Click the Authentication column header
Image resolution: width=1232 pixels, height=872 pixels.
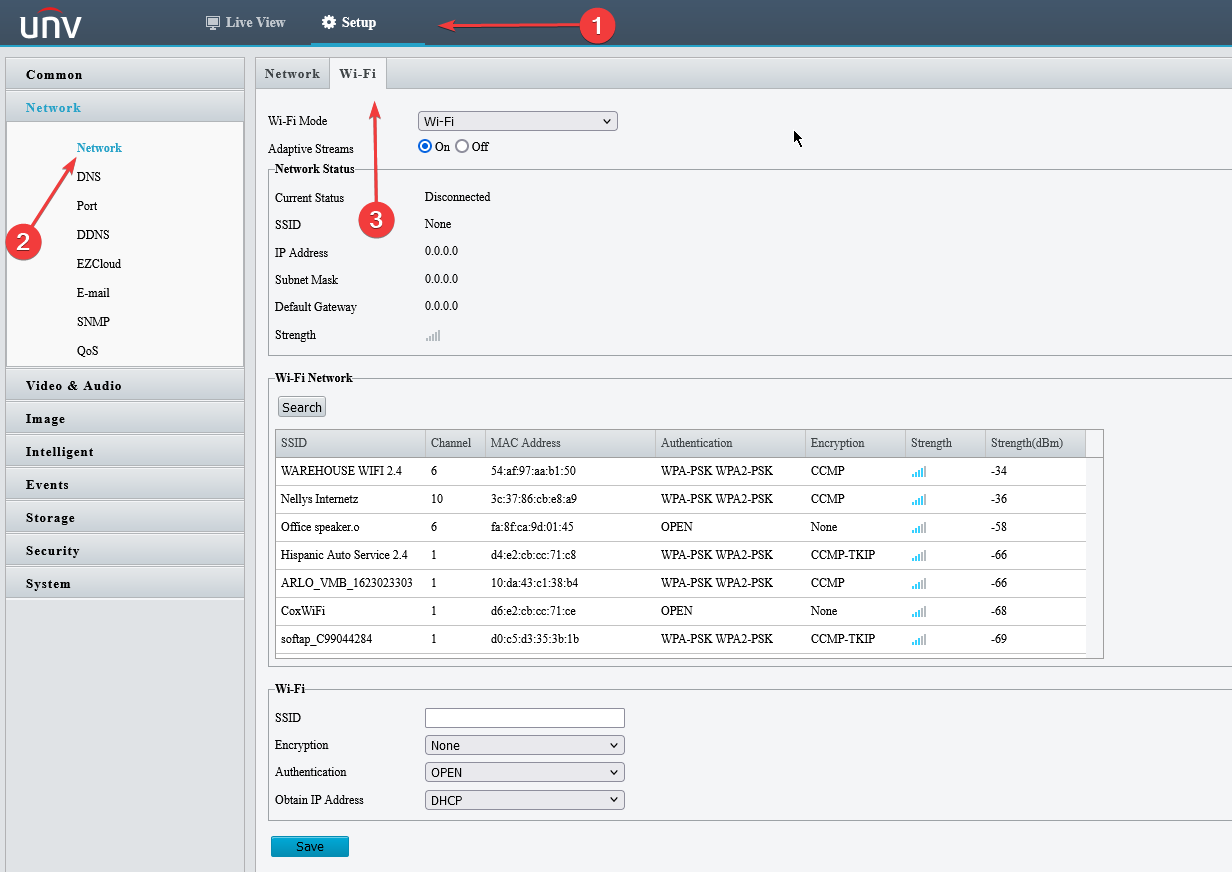pos(731,443)
